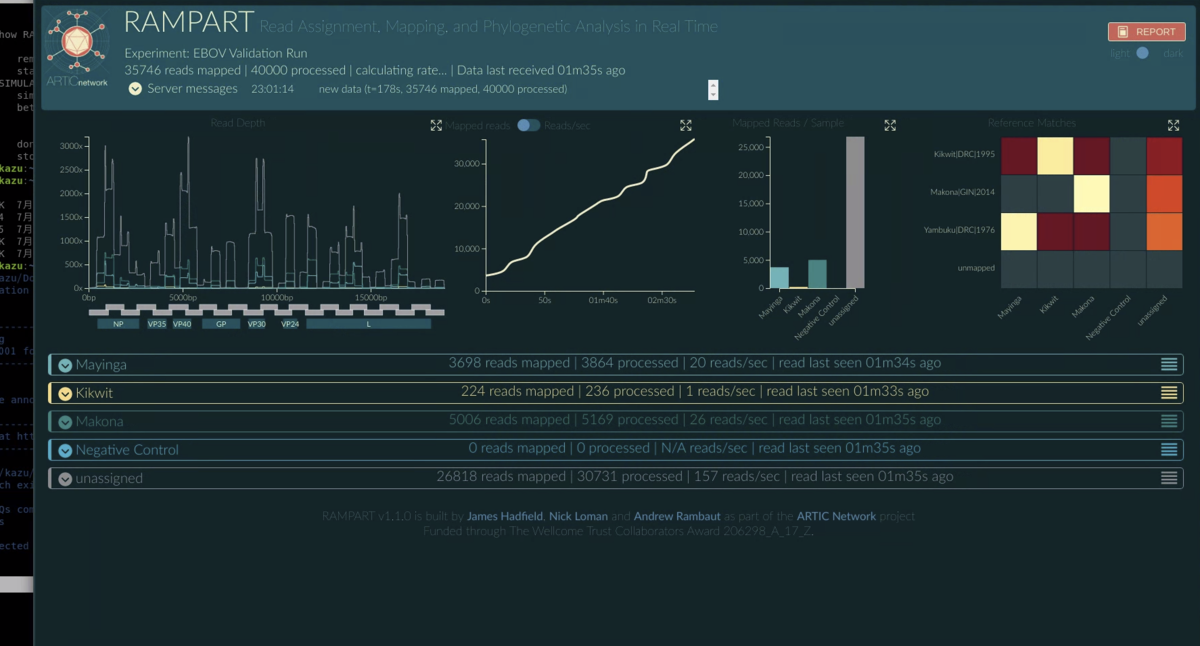Image resolution: width=1200 pixels, height=646 pixels.
Task: Expand the Negative Control row chevron
Action: pyautogui.click(x=65, y=450)
